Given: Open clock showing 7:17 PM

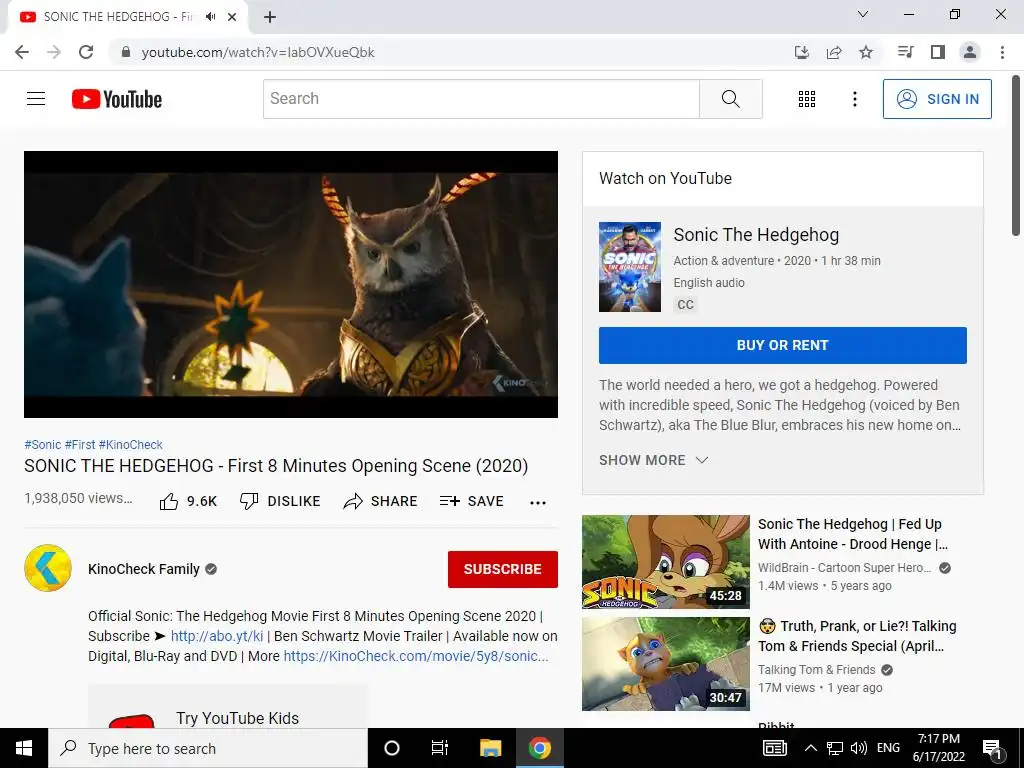Looking at the screenshot, I should click(x=938, y=748).
